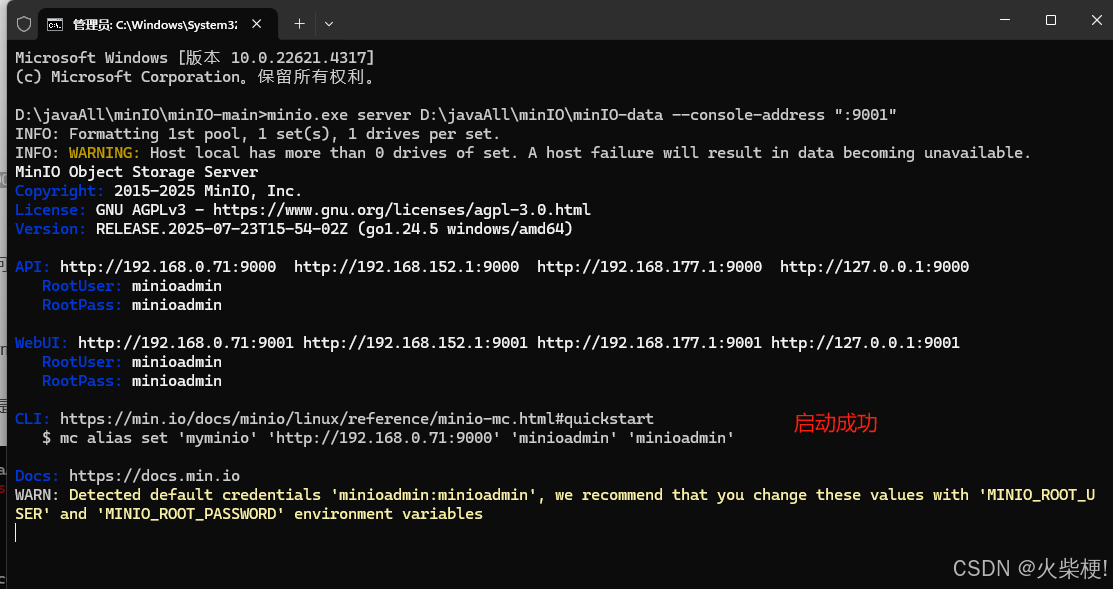Viewport: 1113px width, 589px height.
Task: Maximize the terminal window
Action: coord(1050,20)
